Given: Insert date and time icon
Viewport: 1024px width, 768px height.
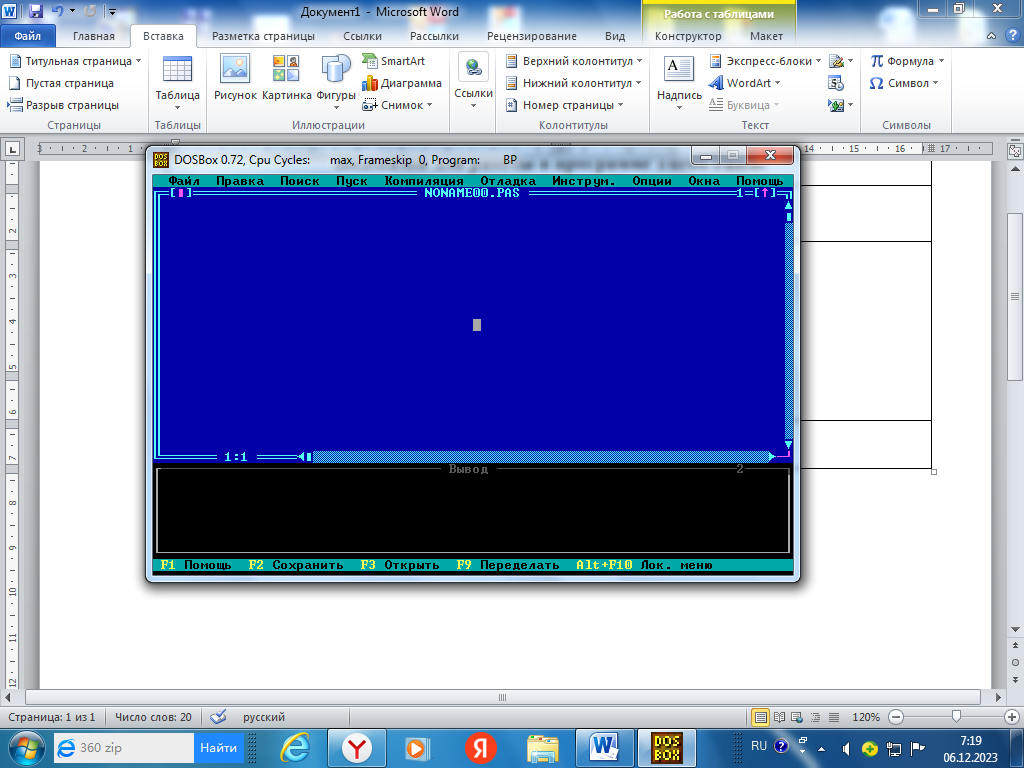Looking at the screenshot, I should coord(836,83).
